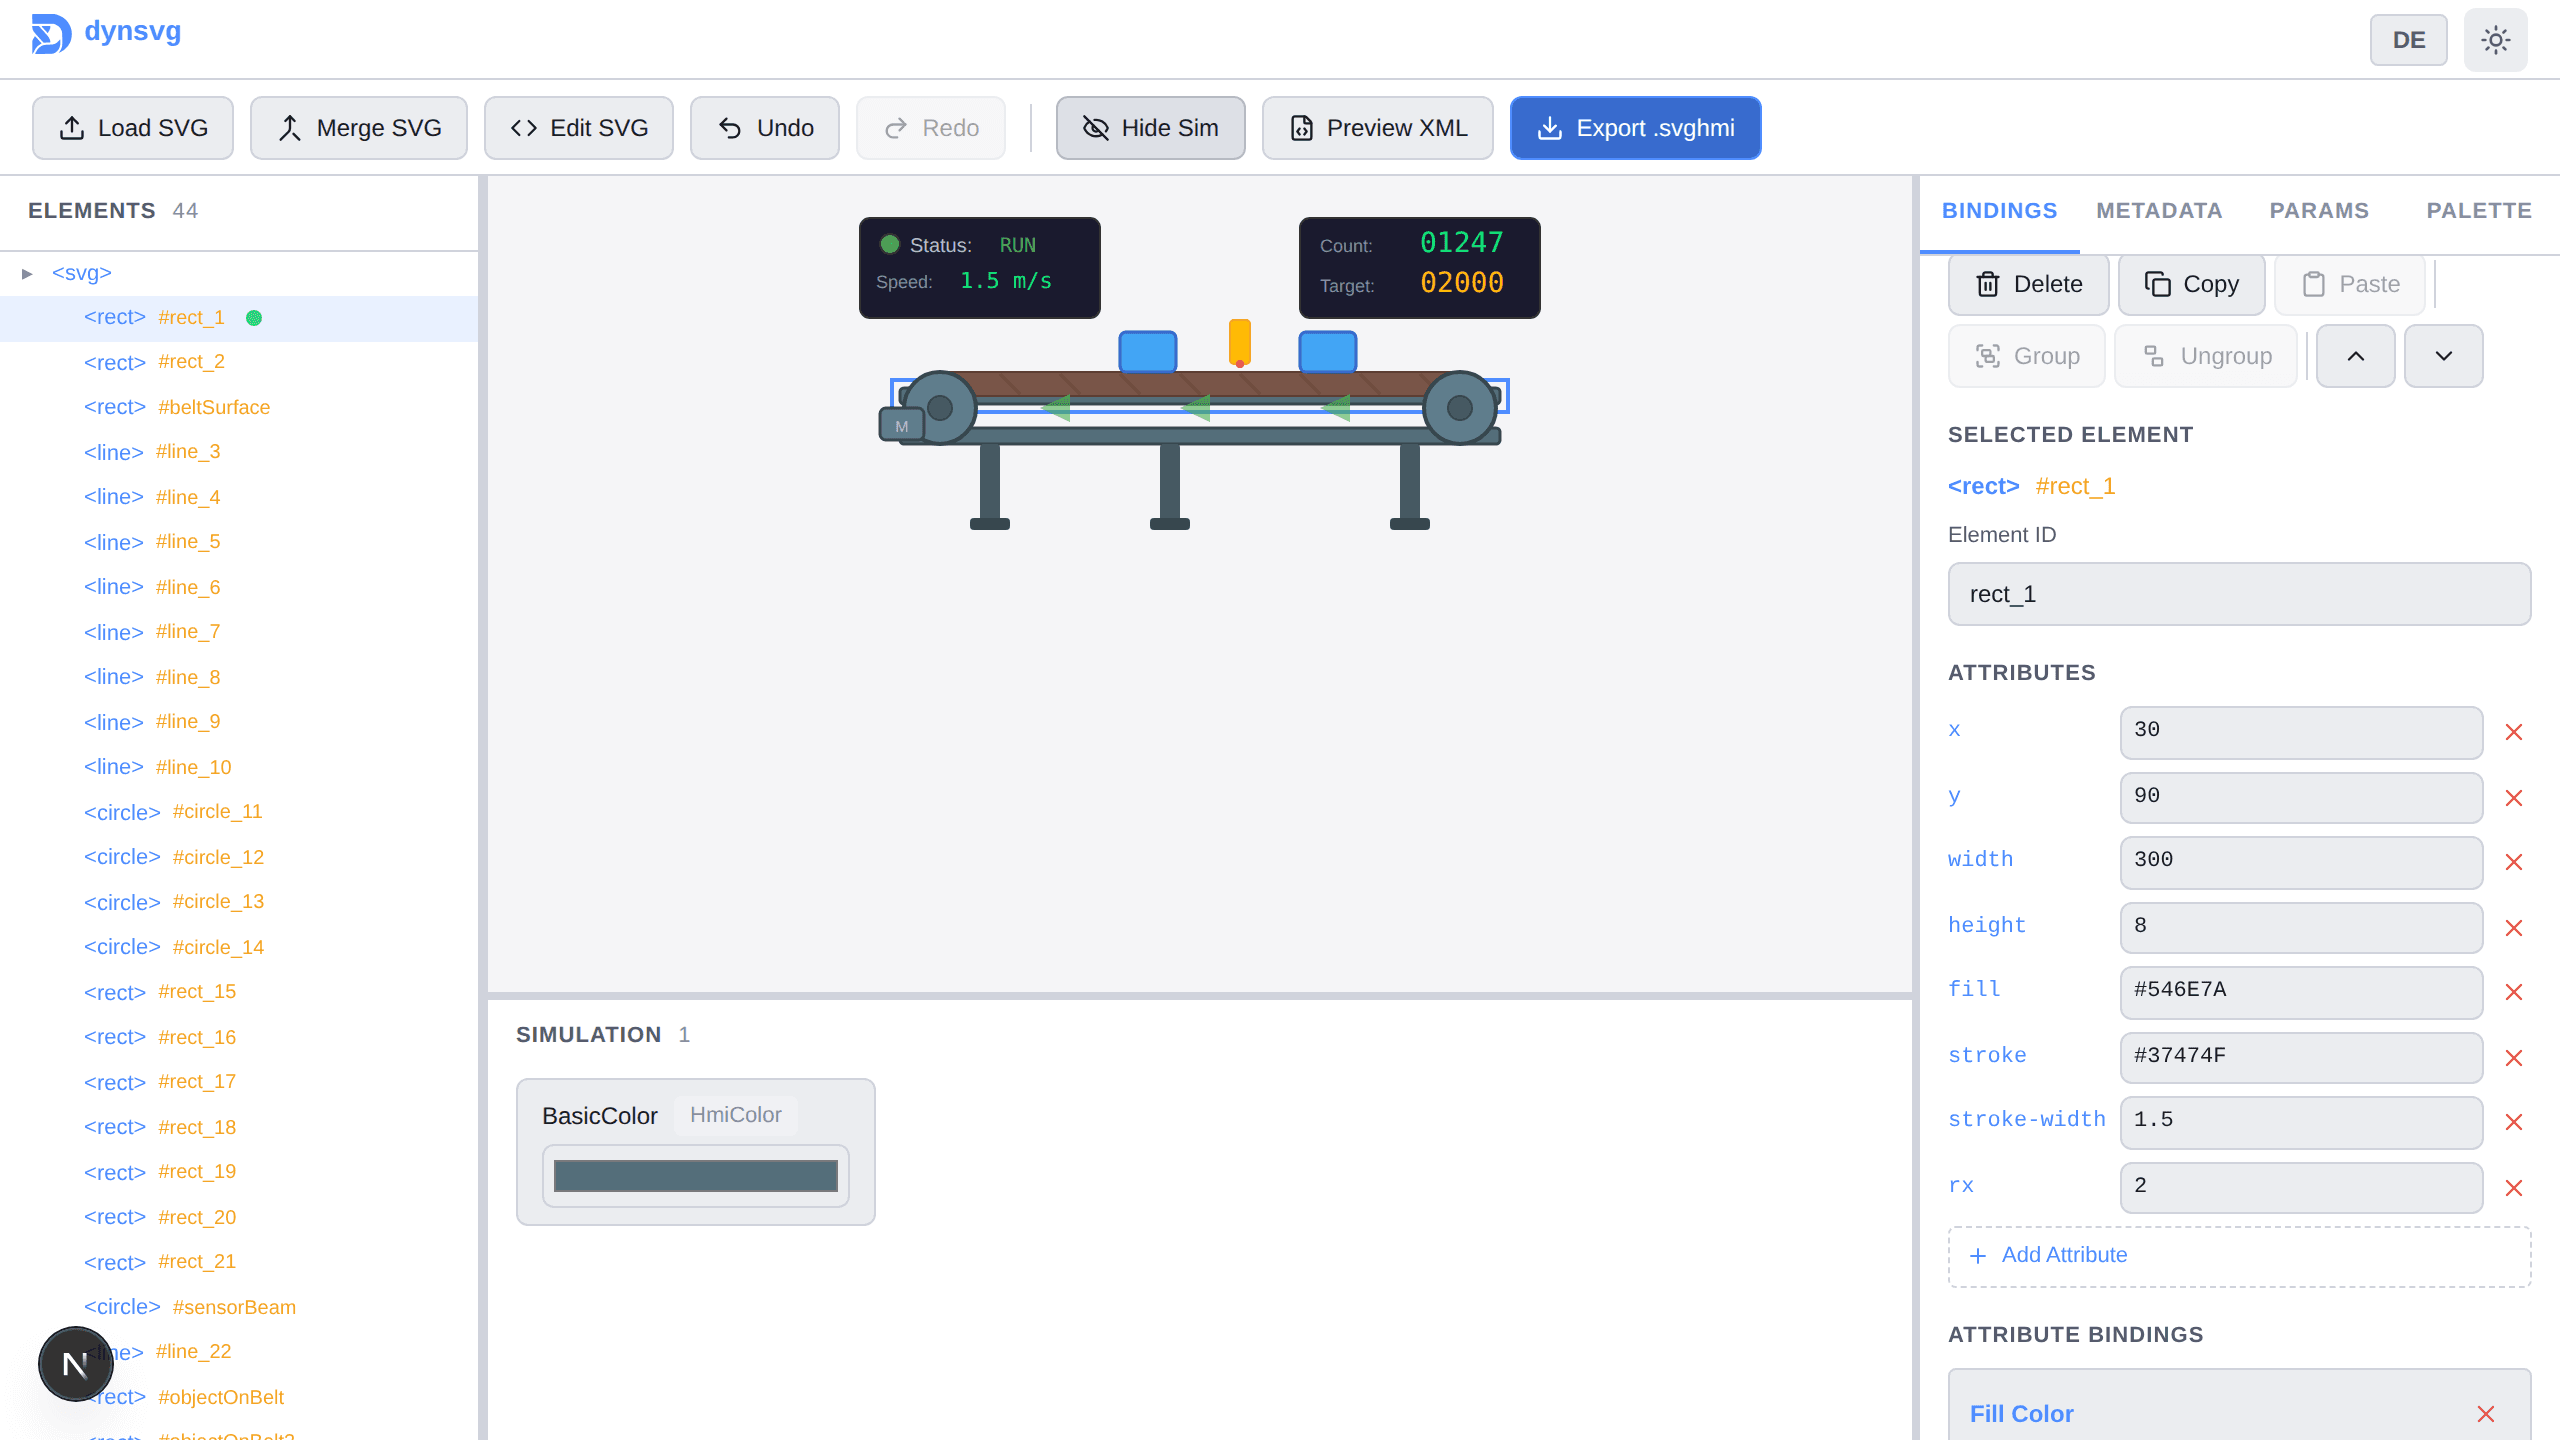This screenshot has width=2560, height=1440.
Task: Select the Edit SVG code icon
Action: pyautogui.click(x=526, y=127)
